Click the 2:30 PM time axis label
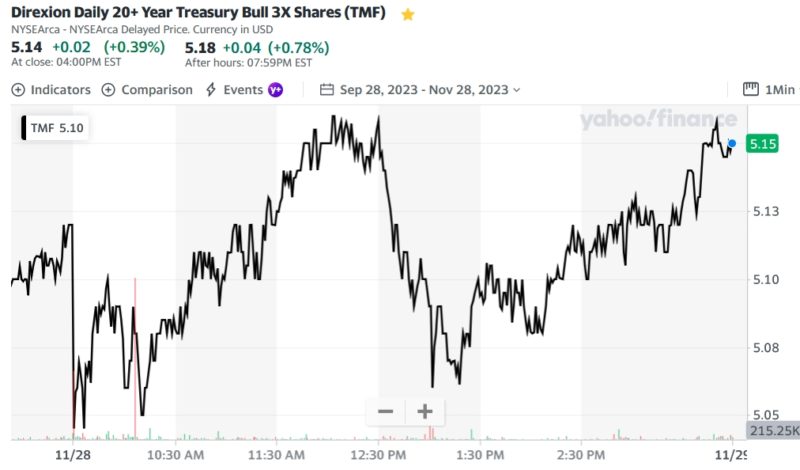Screen dimensions: 800x470 pos(580,454)
